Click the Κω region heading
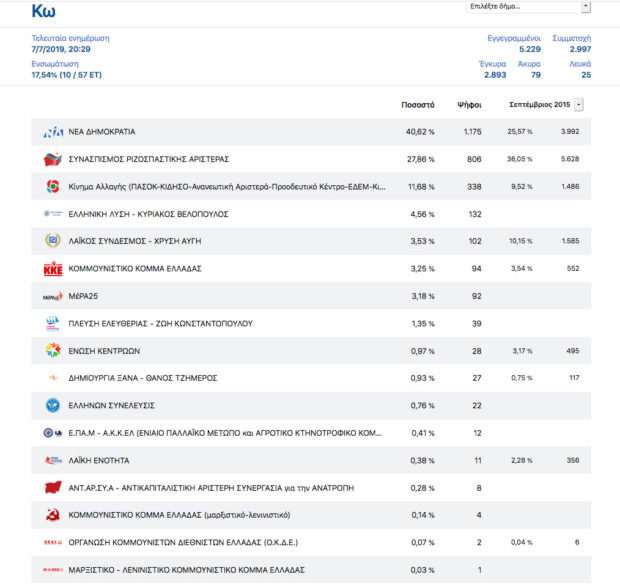 [43, 11]
